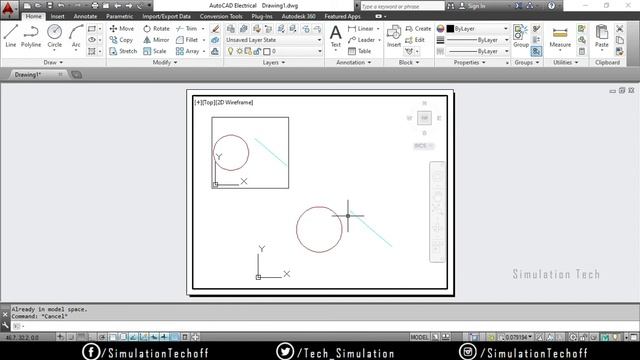Expand the Block panel
This screenshot has height=360, width=640.
click(x=409, y=62)
